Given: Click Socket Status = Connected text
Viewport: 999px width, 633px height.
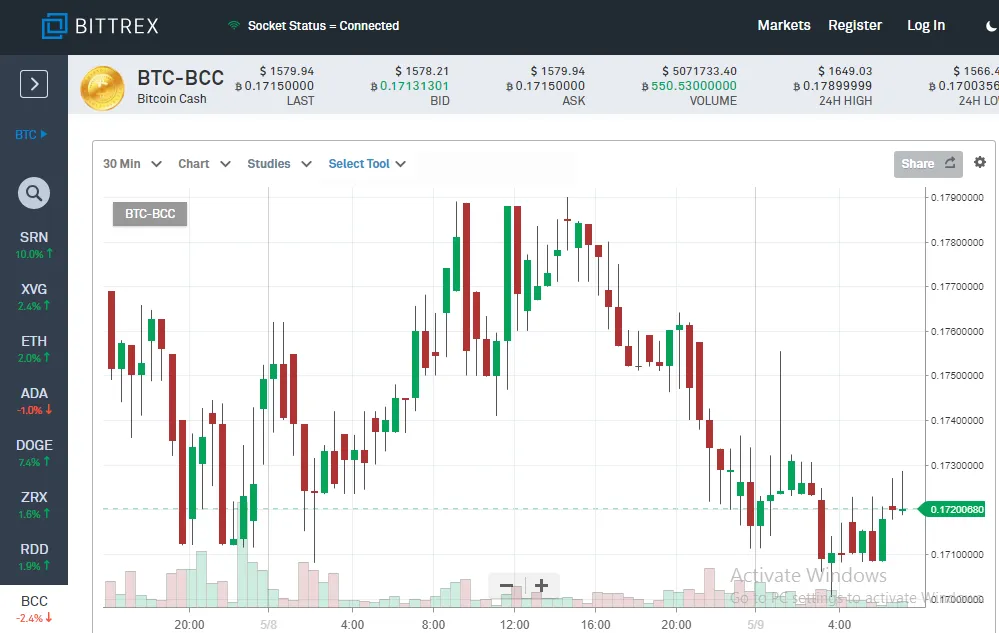Looking at the screenshot, I should click(323, 25).
